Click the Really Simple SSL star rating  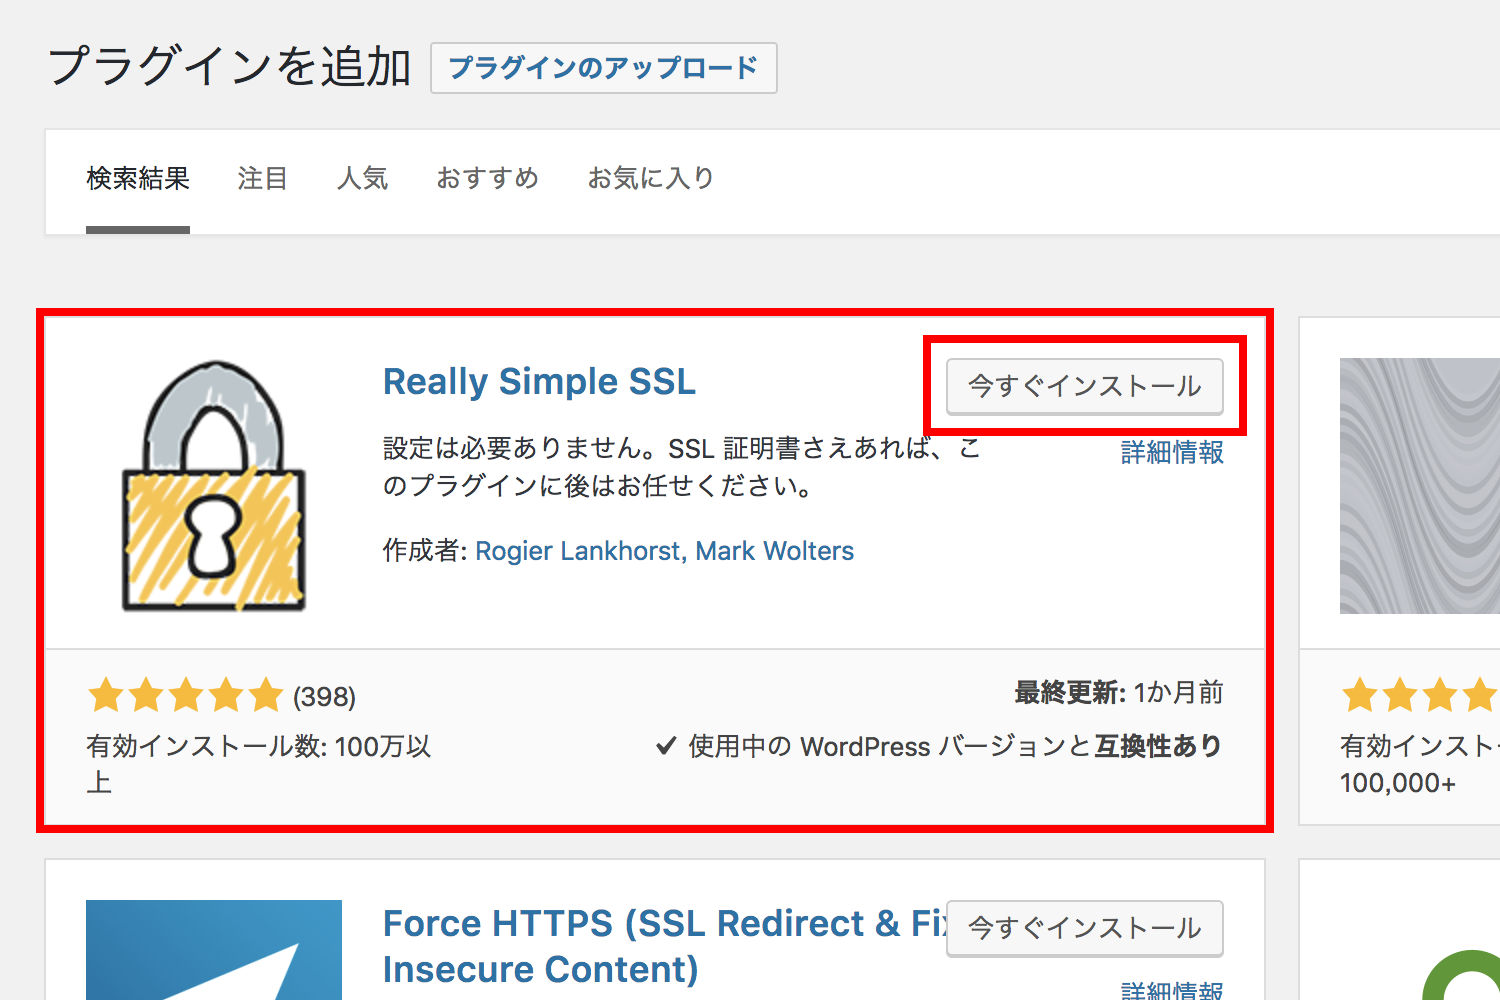[x=186, y=695]
